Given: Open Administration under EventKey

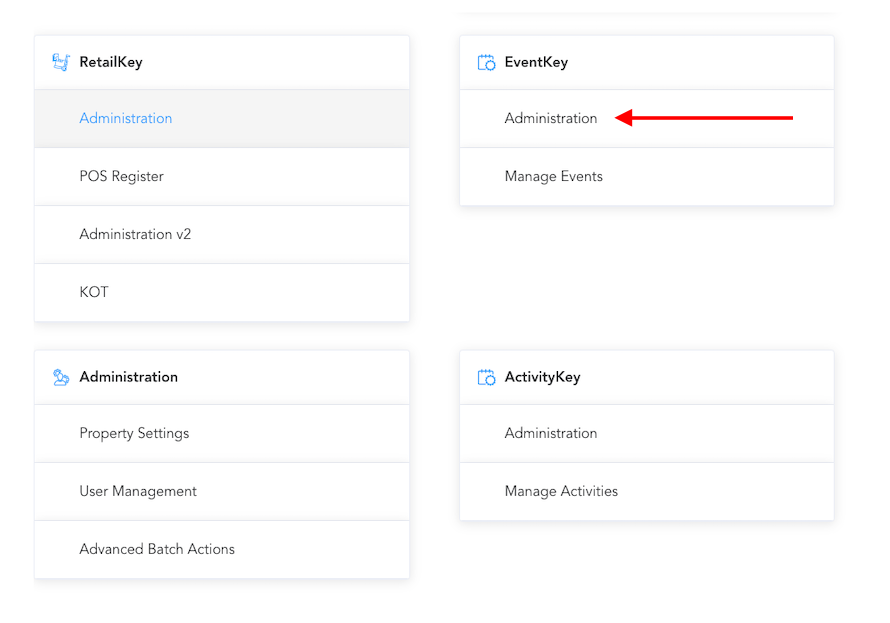Looking at the screenshot, I should pos(550,118).
